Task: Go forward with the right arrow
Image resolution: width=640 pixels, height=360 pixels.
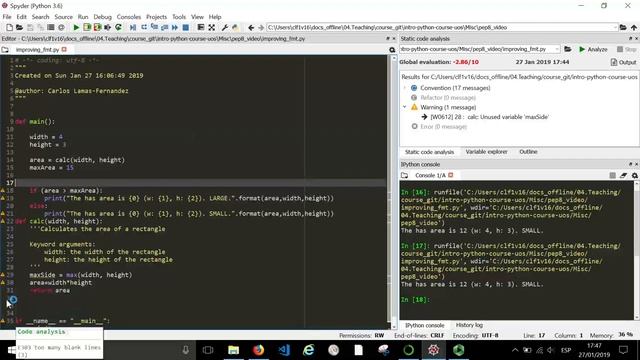Action: (x=261, y=27)
